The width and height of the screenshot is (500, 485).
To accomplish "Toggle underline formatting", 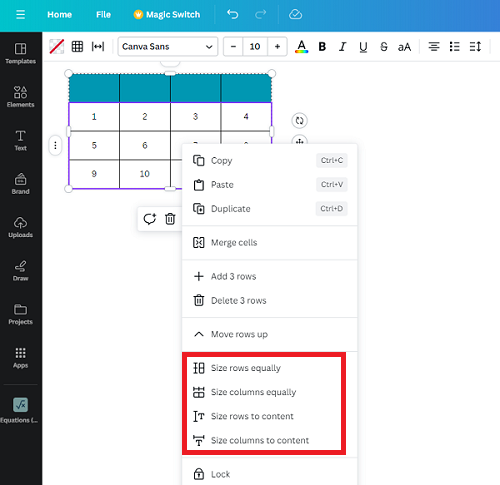I will click(363, 47).
